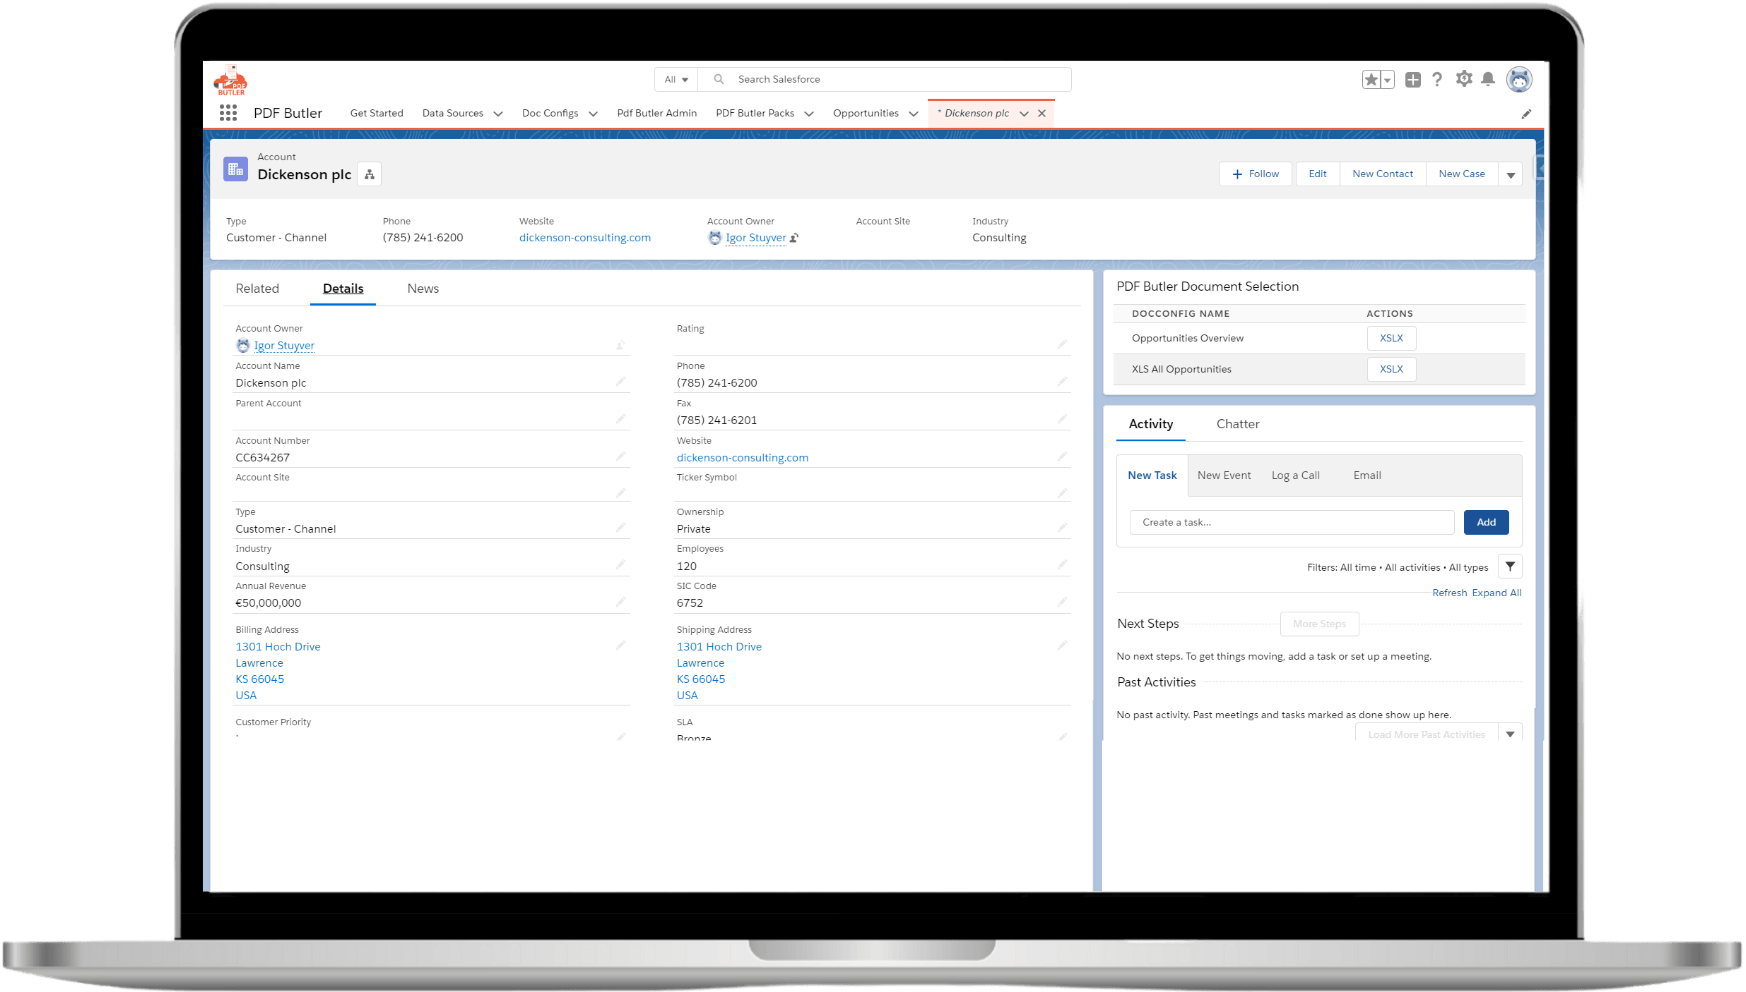Expand the Dickenson plc tab chevron
Screen dimensions: 1746x992
point(1024,114)
